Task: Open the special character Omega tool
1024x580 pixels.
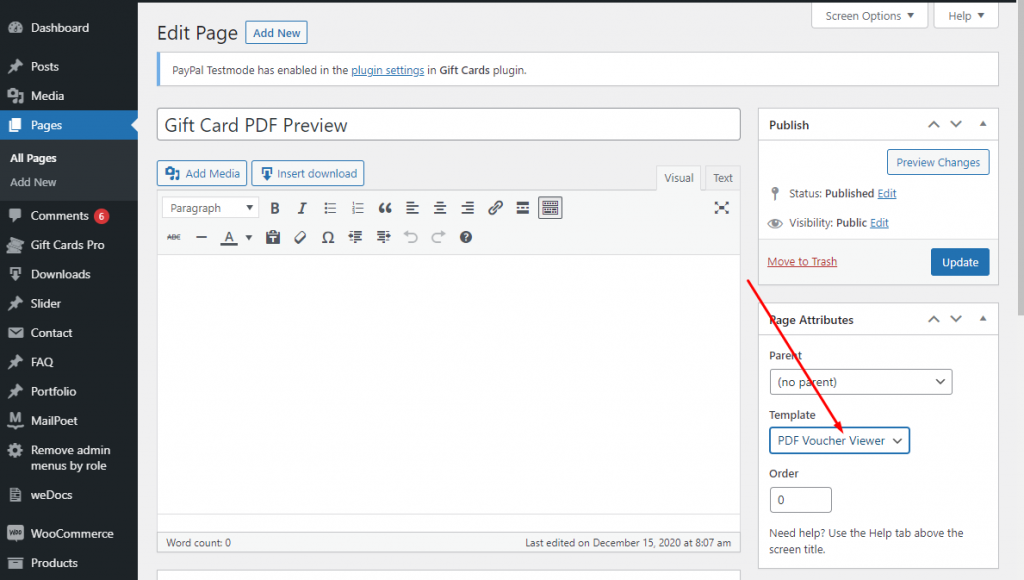Action: coord(328,237)
